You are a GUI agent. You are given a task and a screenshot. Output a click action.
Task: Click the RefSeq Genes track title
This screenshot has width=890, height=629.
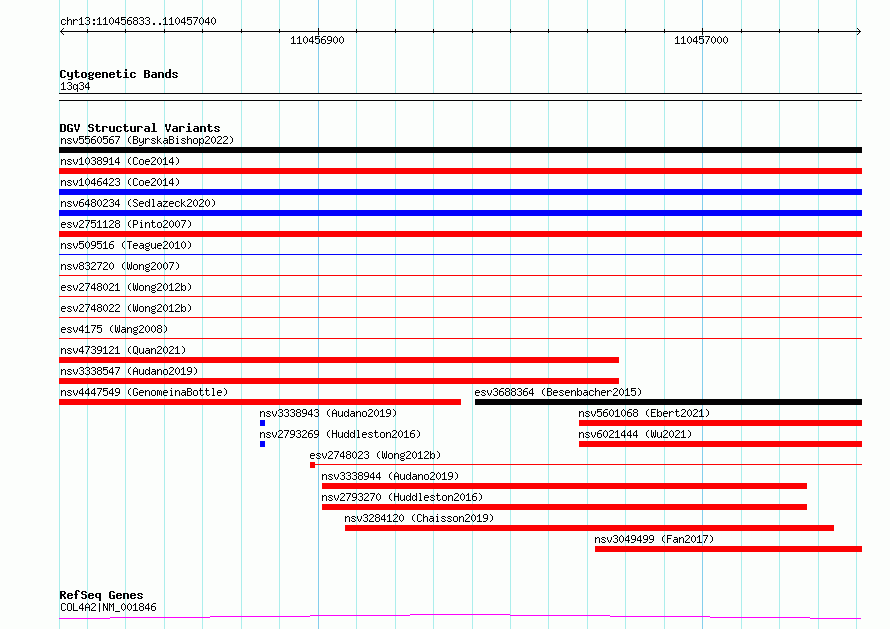click(101, 595)
